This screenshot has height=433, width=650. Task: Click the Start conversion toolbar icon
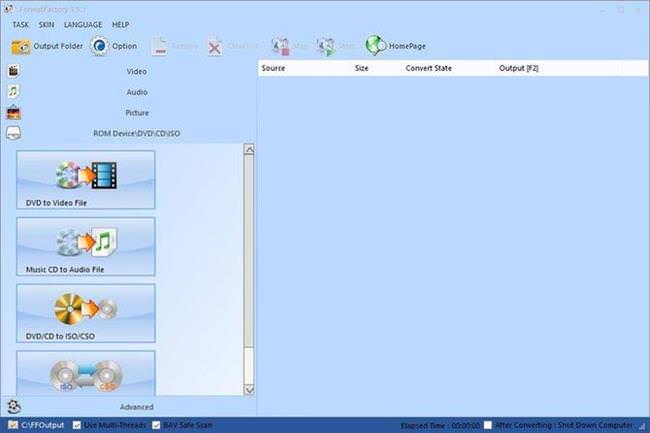pos(326,46)
